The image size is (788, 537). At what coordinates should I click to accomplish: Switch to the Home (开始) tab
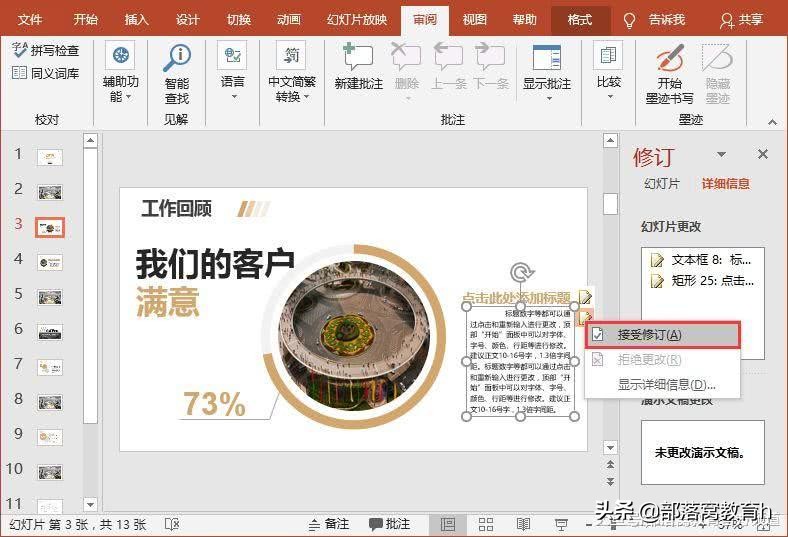point(85,20)
